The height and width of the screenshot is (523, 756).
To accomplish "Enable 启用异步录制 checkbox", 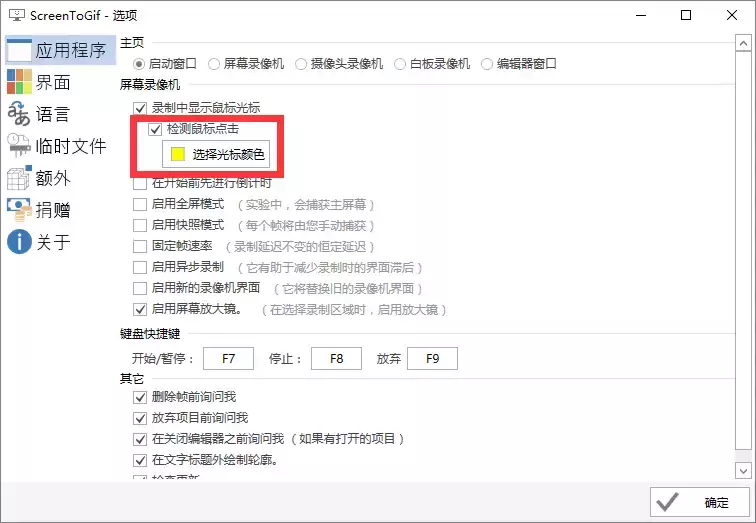I will point(140,267).
